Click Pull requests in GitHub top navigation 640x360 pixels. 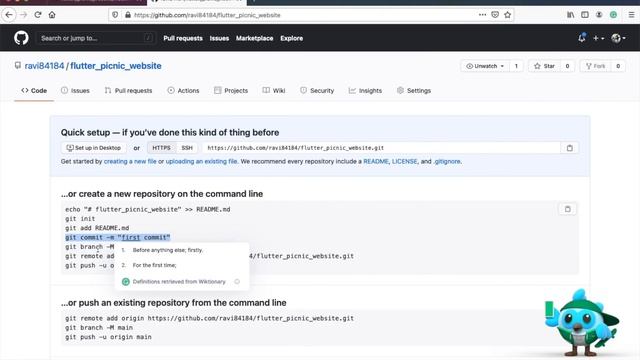click(183, 38)
